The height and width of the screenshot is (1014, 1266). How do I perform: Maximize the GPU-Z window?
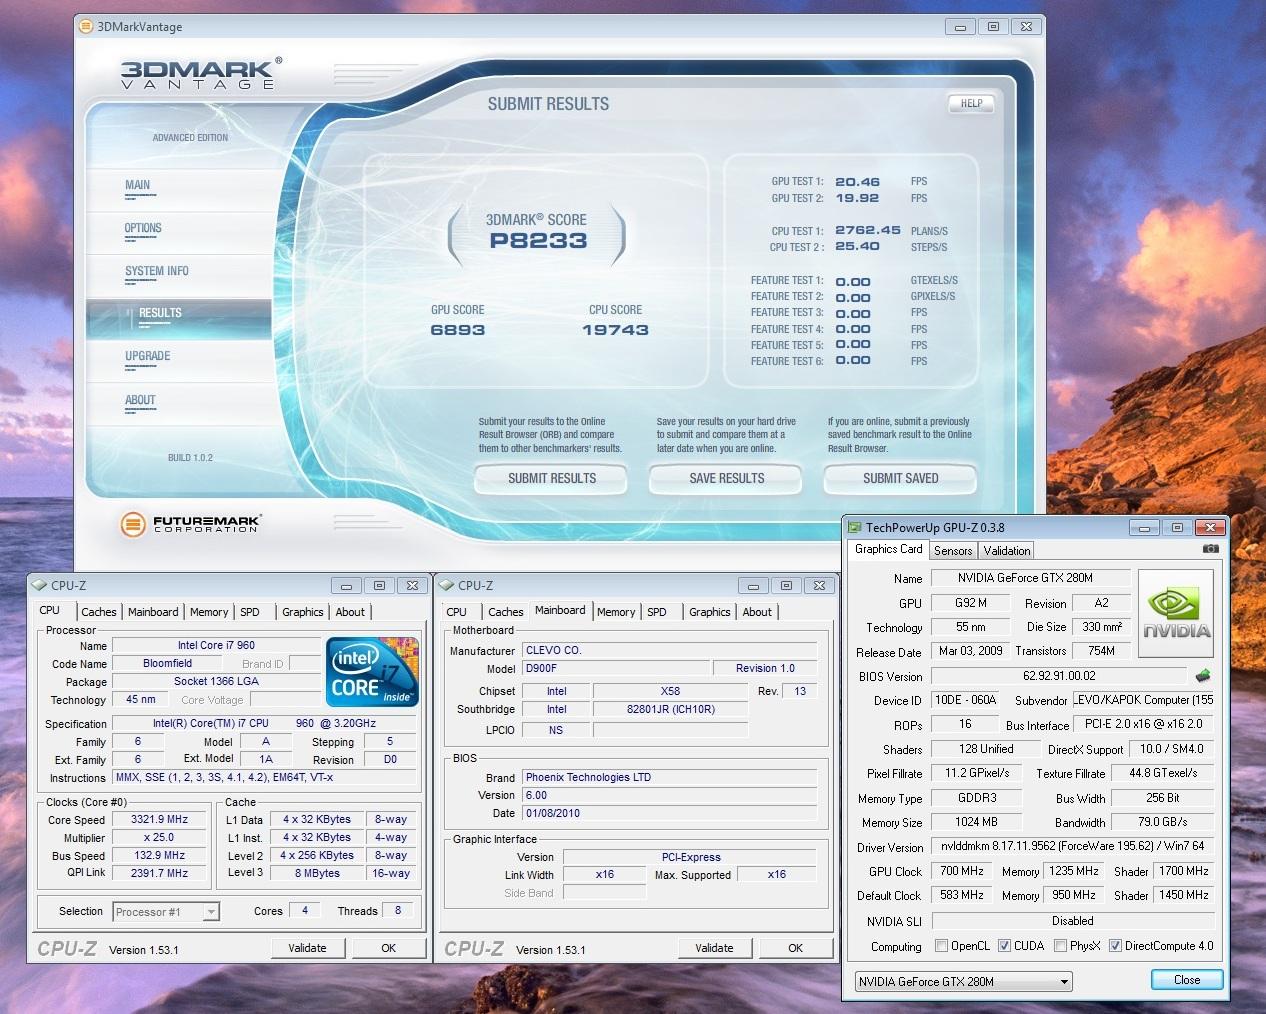(1177, 527)
